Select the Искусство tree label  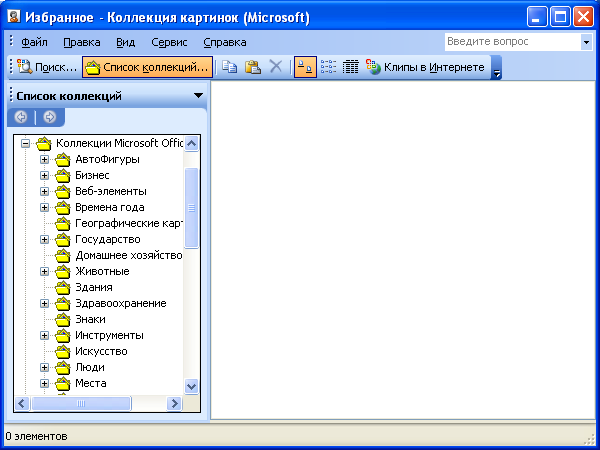[101, 351]
